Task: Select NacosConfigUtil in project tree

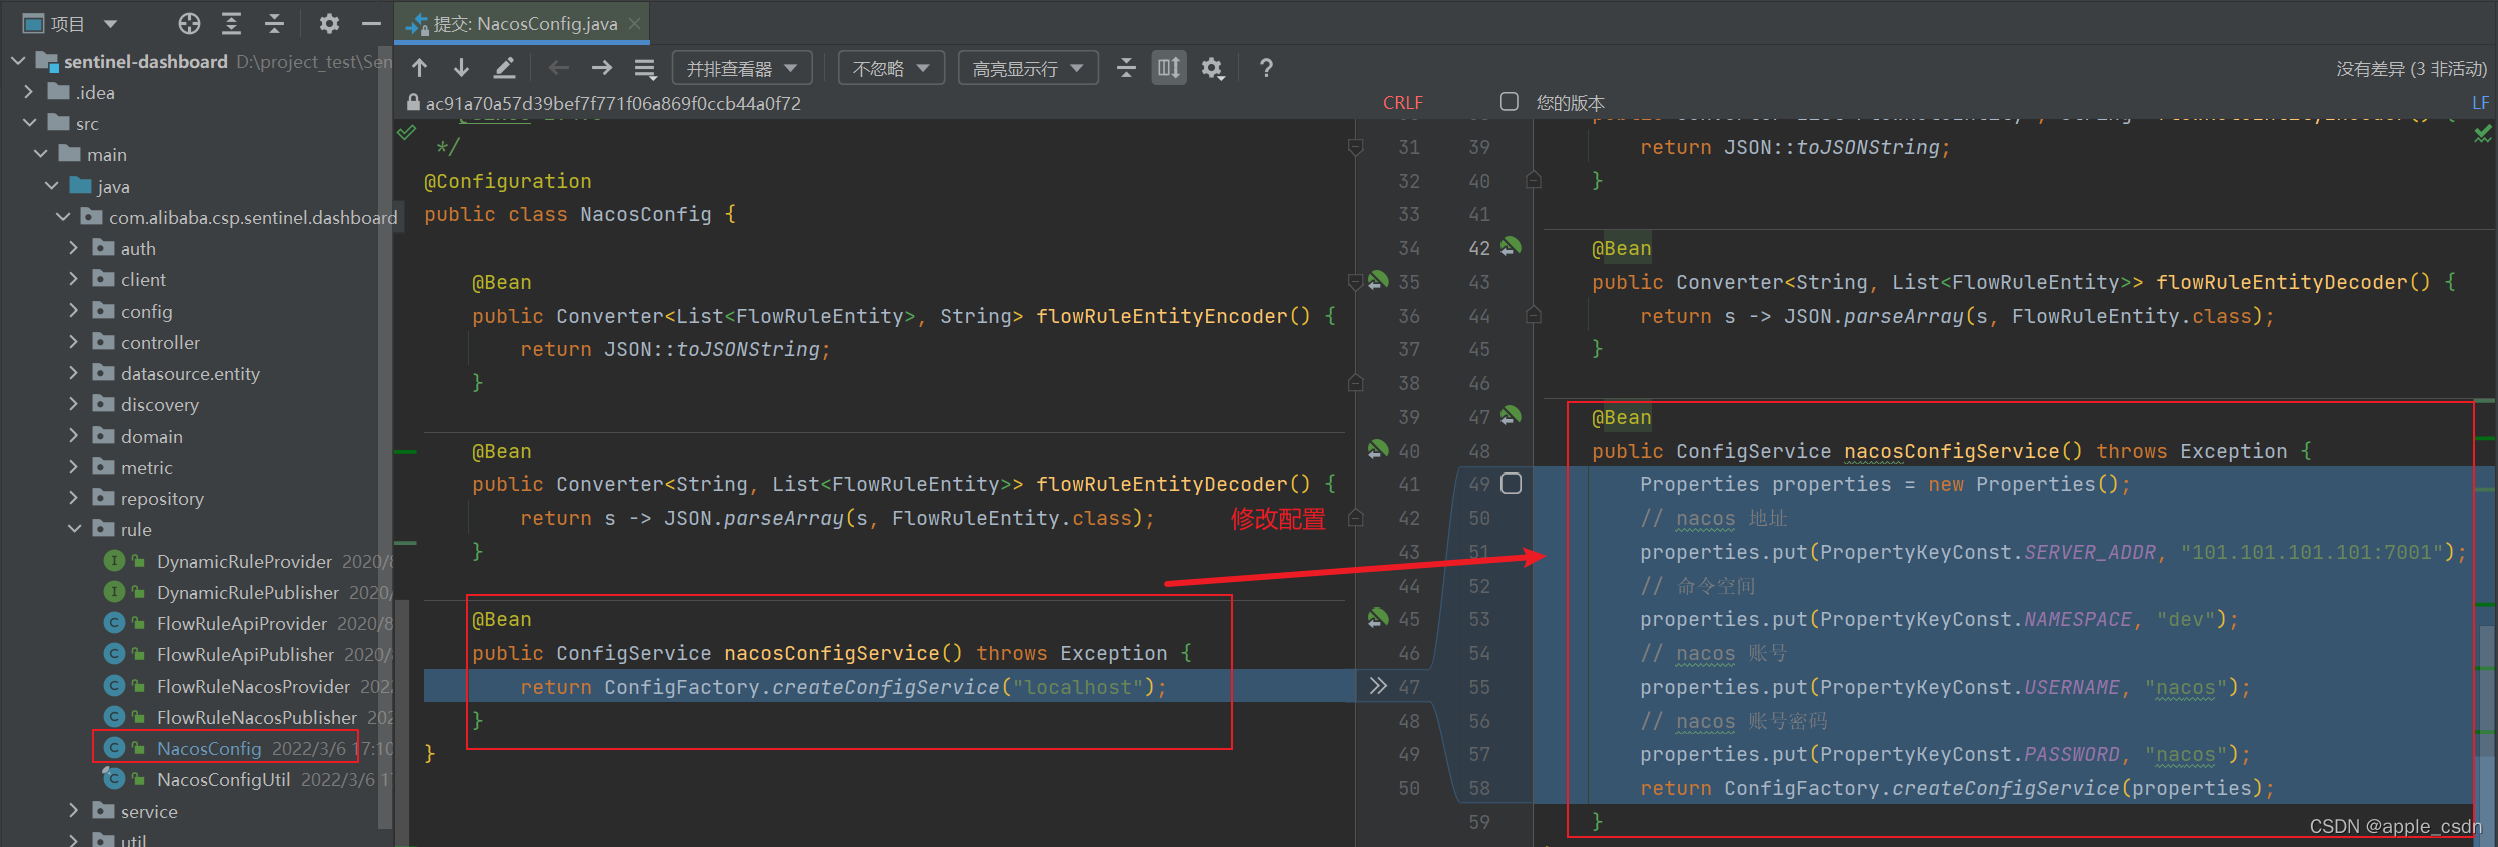Action: pyautogui.click(x=223, y=779)
